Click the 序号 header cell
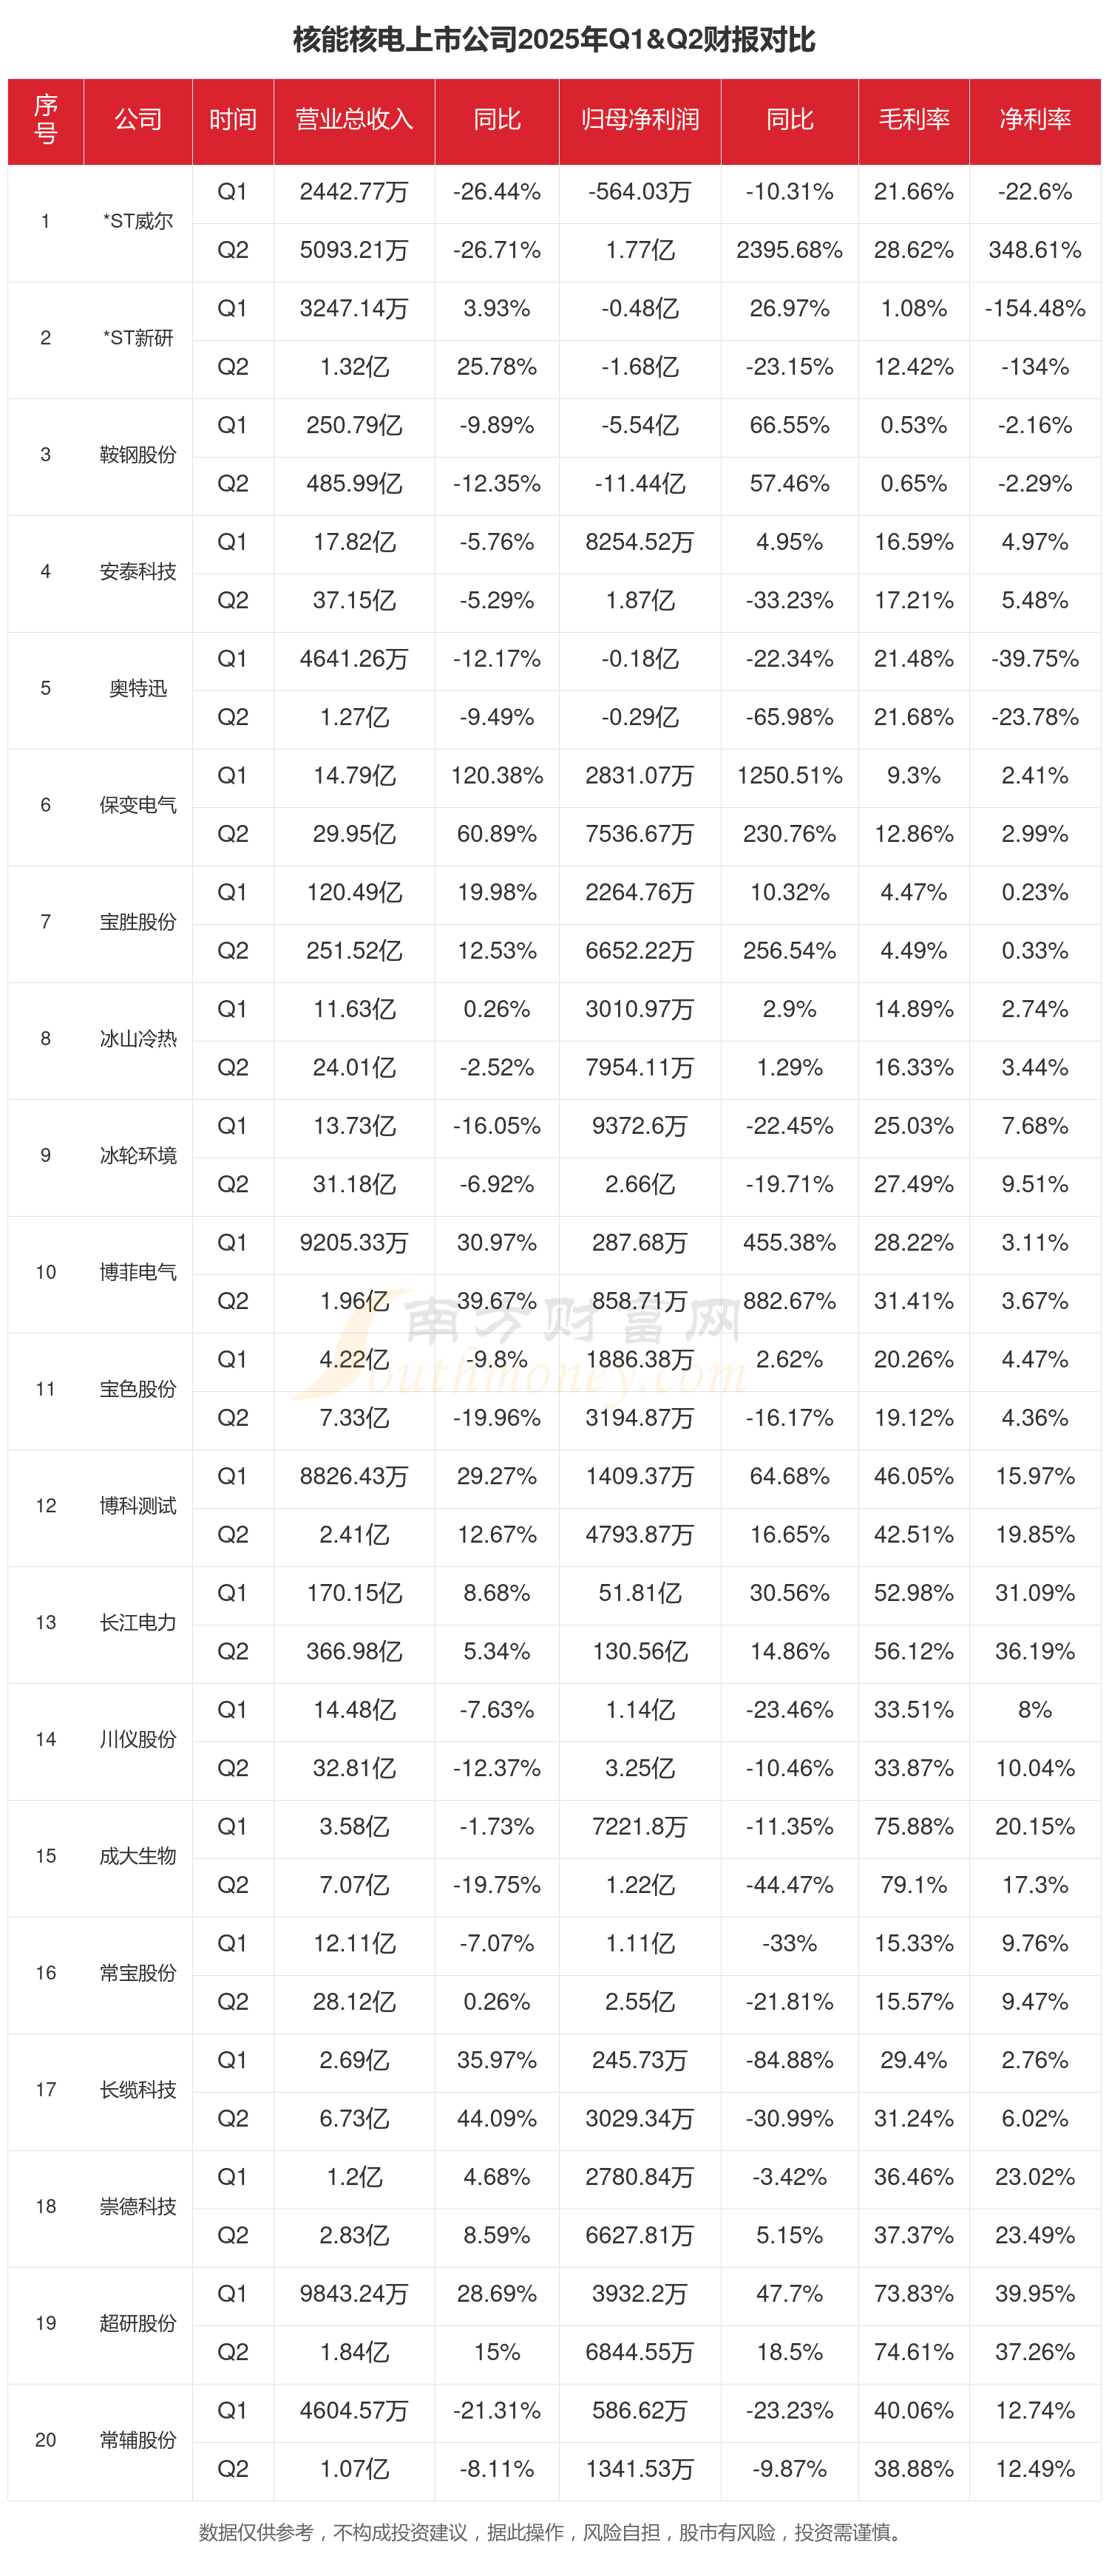This screenshot has height=2576, width=1109. 46,120
